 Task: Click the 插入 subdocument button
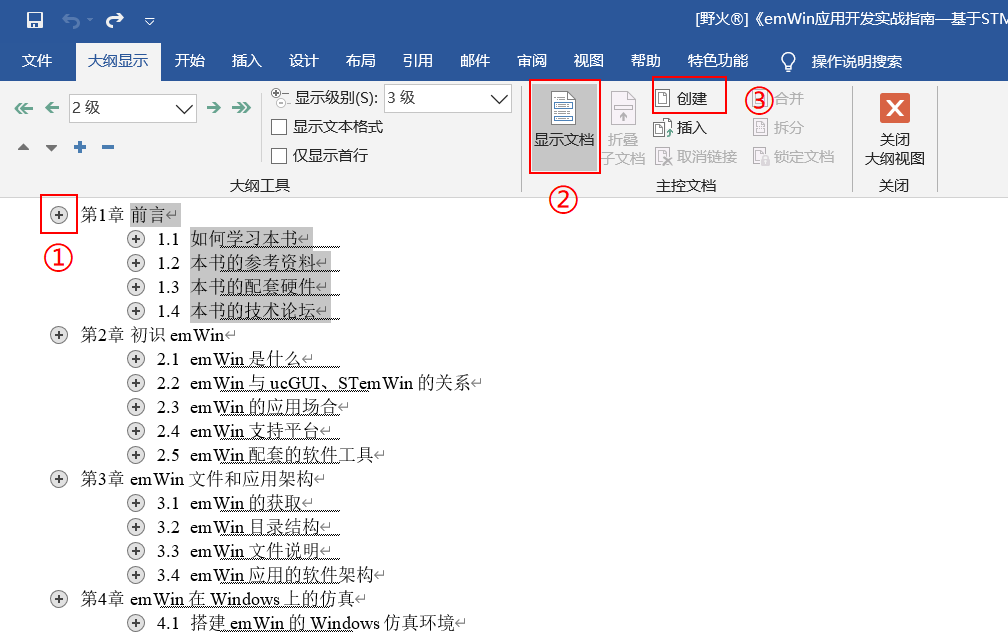pyautogui.click(x=681, y=127)
